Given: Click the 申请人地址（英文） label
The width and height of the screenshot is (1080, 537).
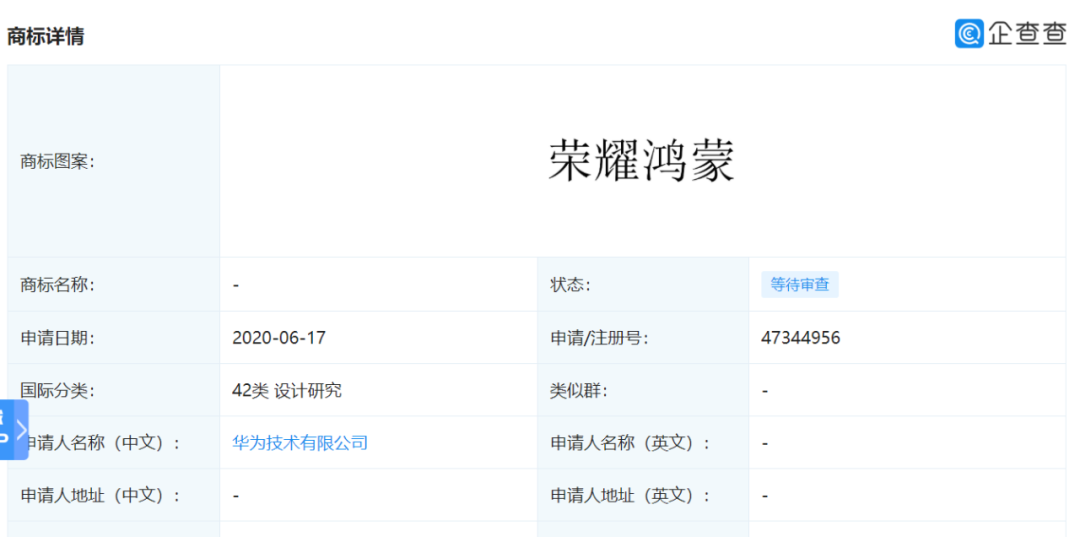Looking at the screenshot, I should (630, 495).
